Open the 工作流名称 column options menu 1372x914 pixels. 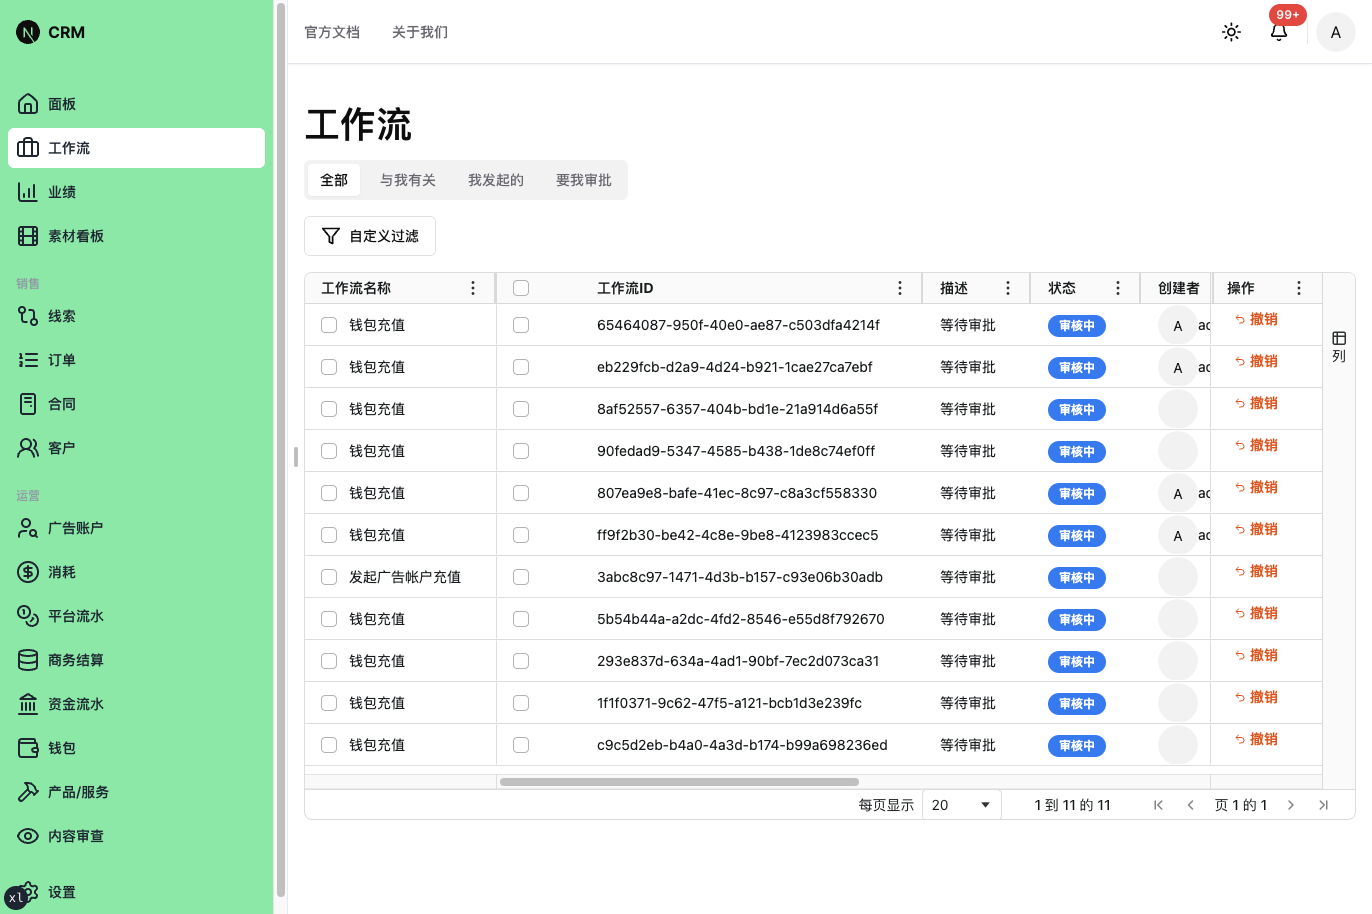[473, 287]
